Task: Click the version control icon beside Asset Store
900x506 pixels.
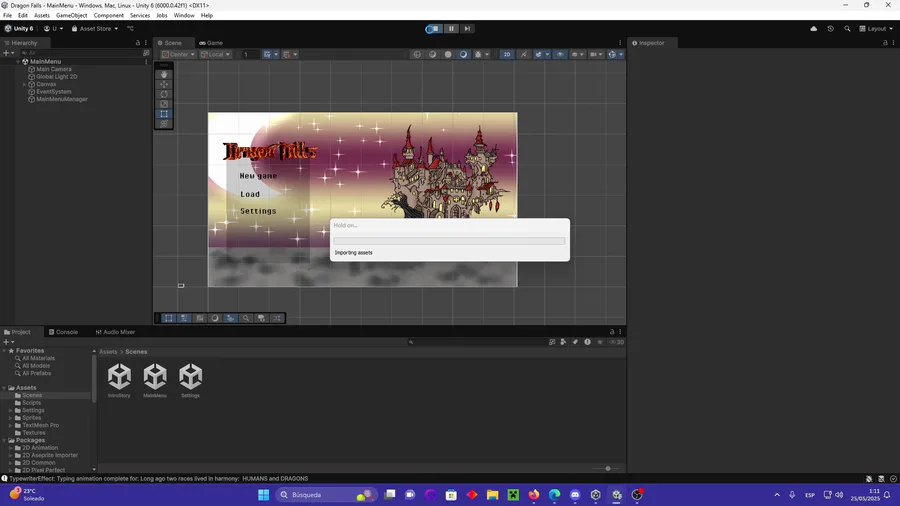Action: click(x=130, y=29)
